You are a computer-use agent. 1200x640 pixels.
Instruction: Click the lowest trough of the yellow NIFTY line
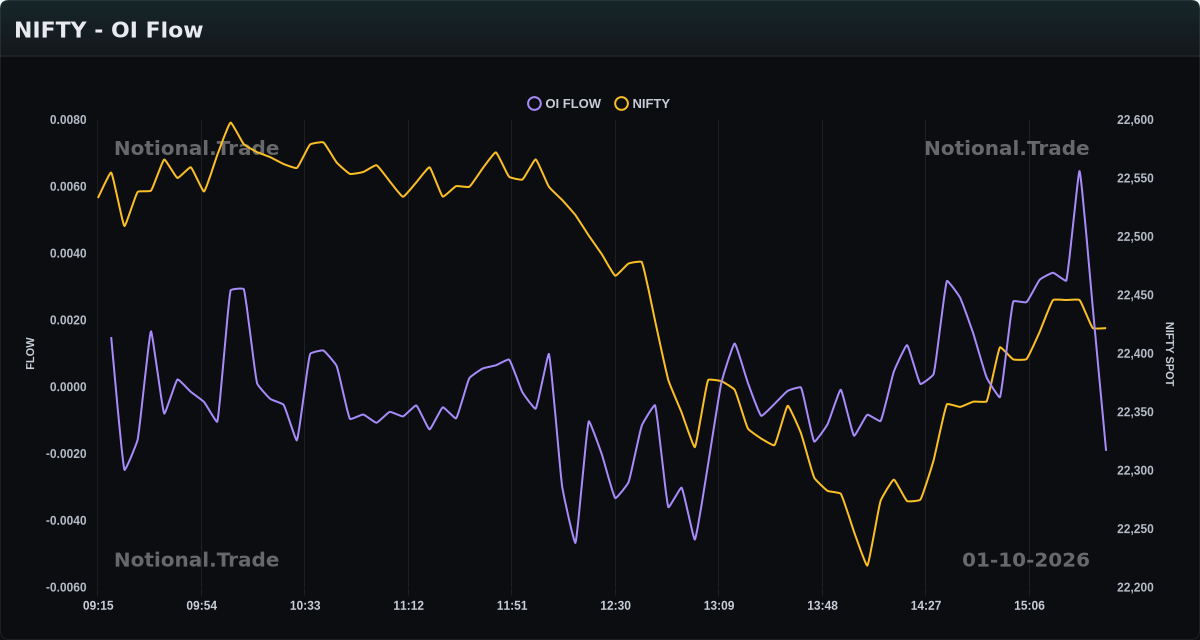click(x=867, y=565)
